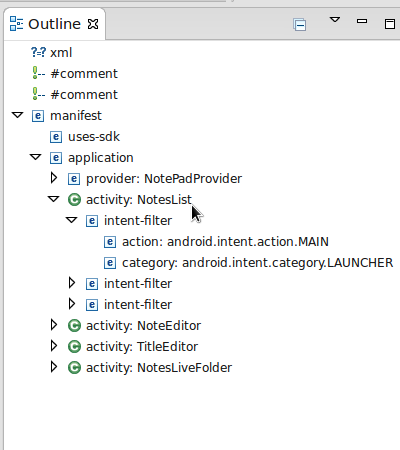This screenshot has height=450, width=400.
Task: Click the green class icon for NotesLiveFolder
Action: (74, 368)
